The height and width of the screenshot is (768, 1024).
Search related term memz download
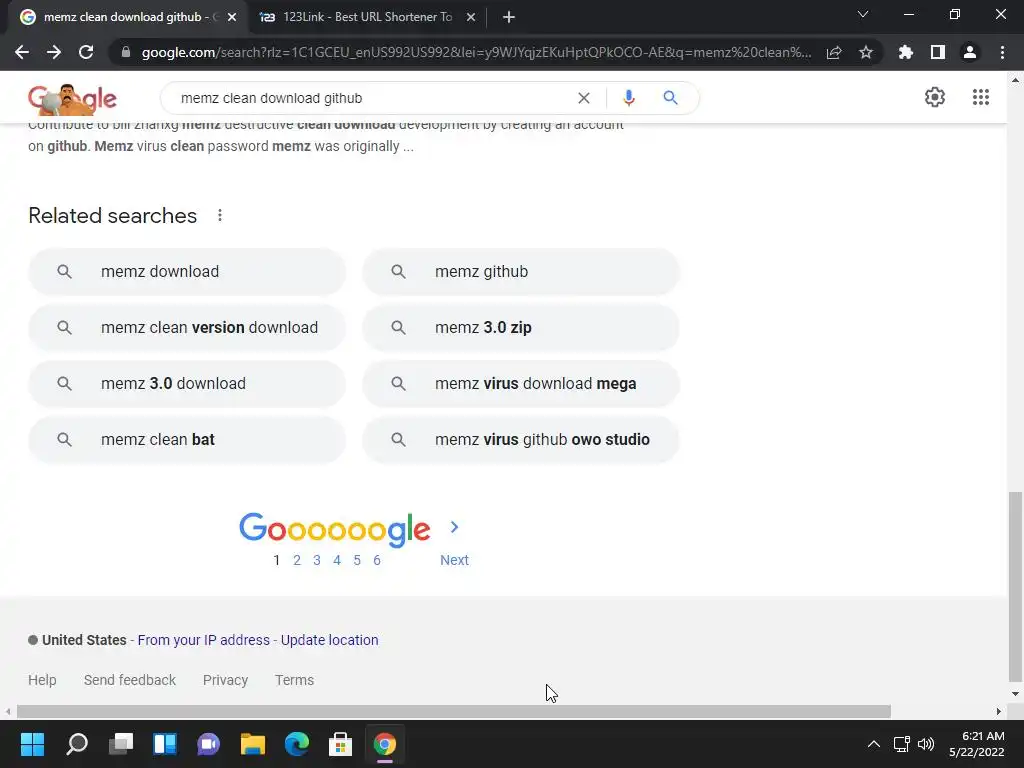click(x=187, y=272)
